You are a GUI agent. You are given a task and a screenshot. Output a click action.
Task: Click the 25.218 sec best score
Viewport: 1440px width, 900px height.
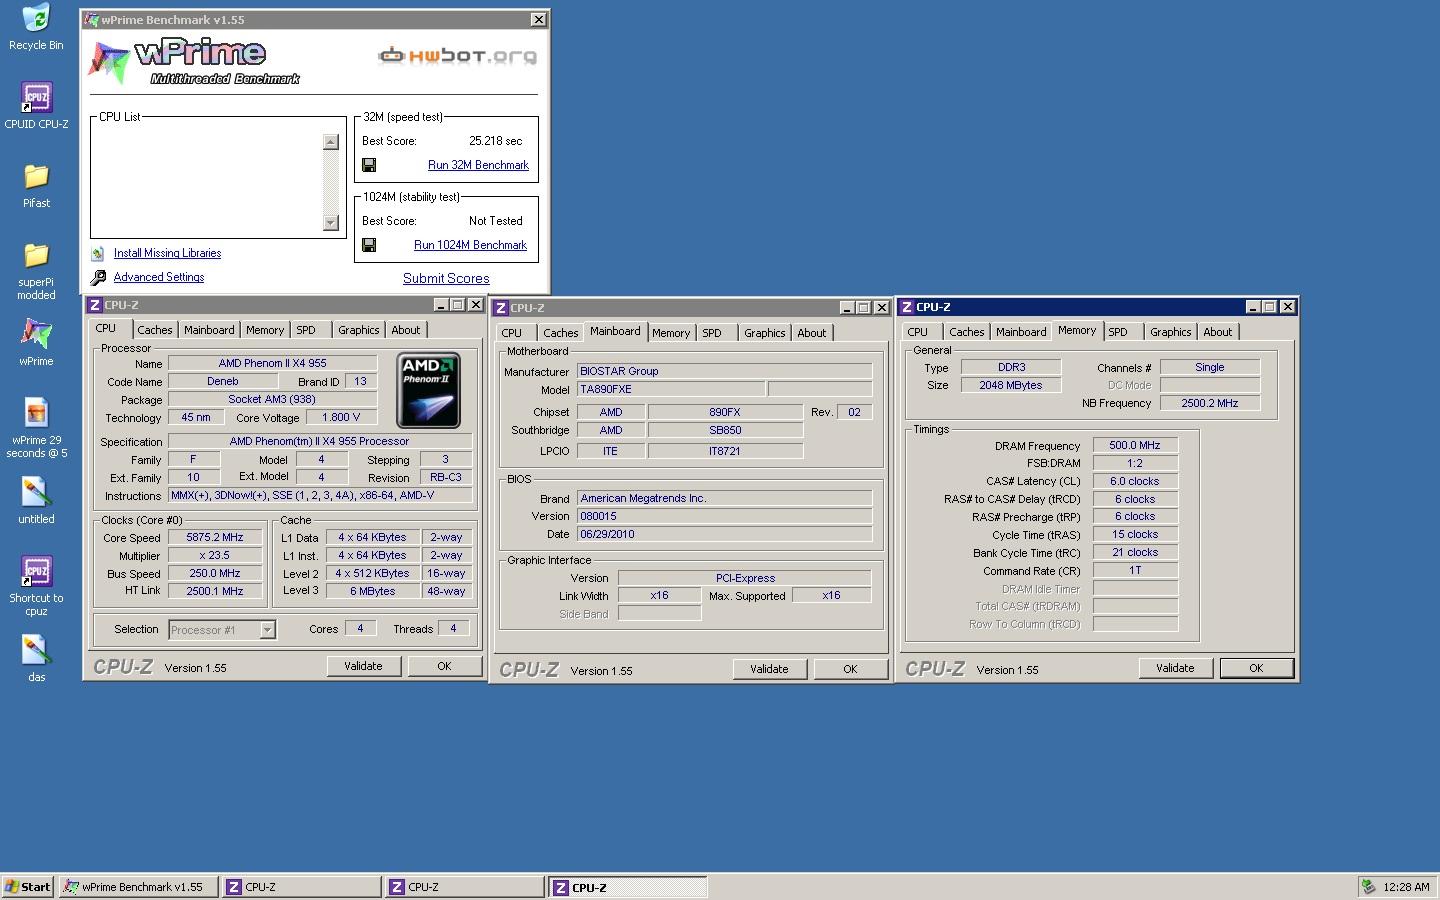496,141
